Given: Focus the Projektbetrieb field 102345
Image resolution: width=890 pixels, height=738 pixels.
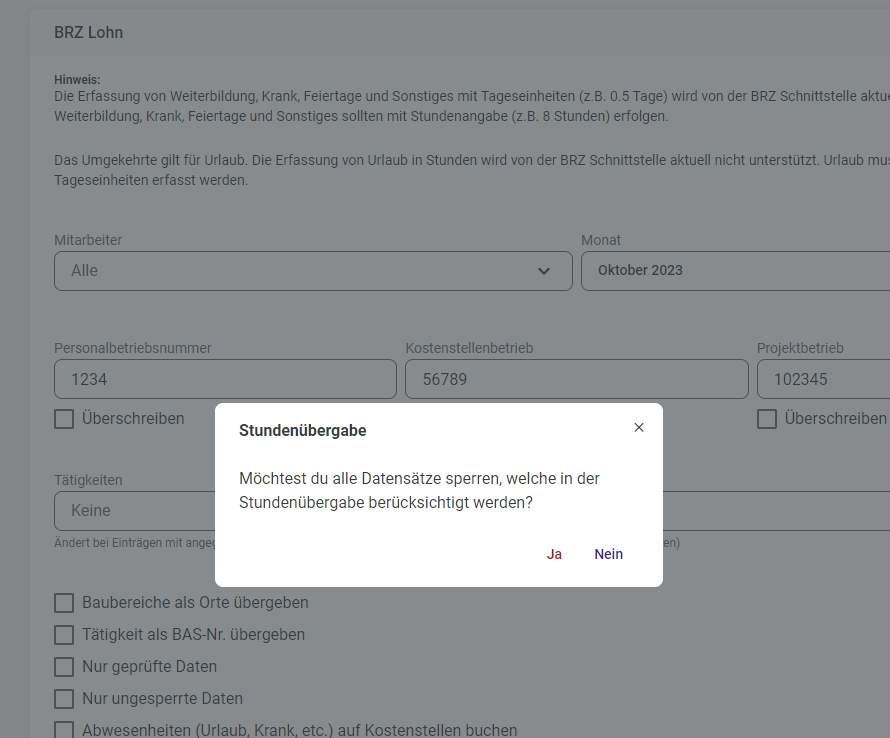Looking at the screenshot, I should (x=824, y=379).
